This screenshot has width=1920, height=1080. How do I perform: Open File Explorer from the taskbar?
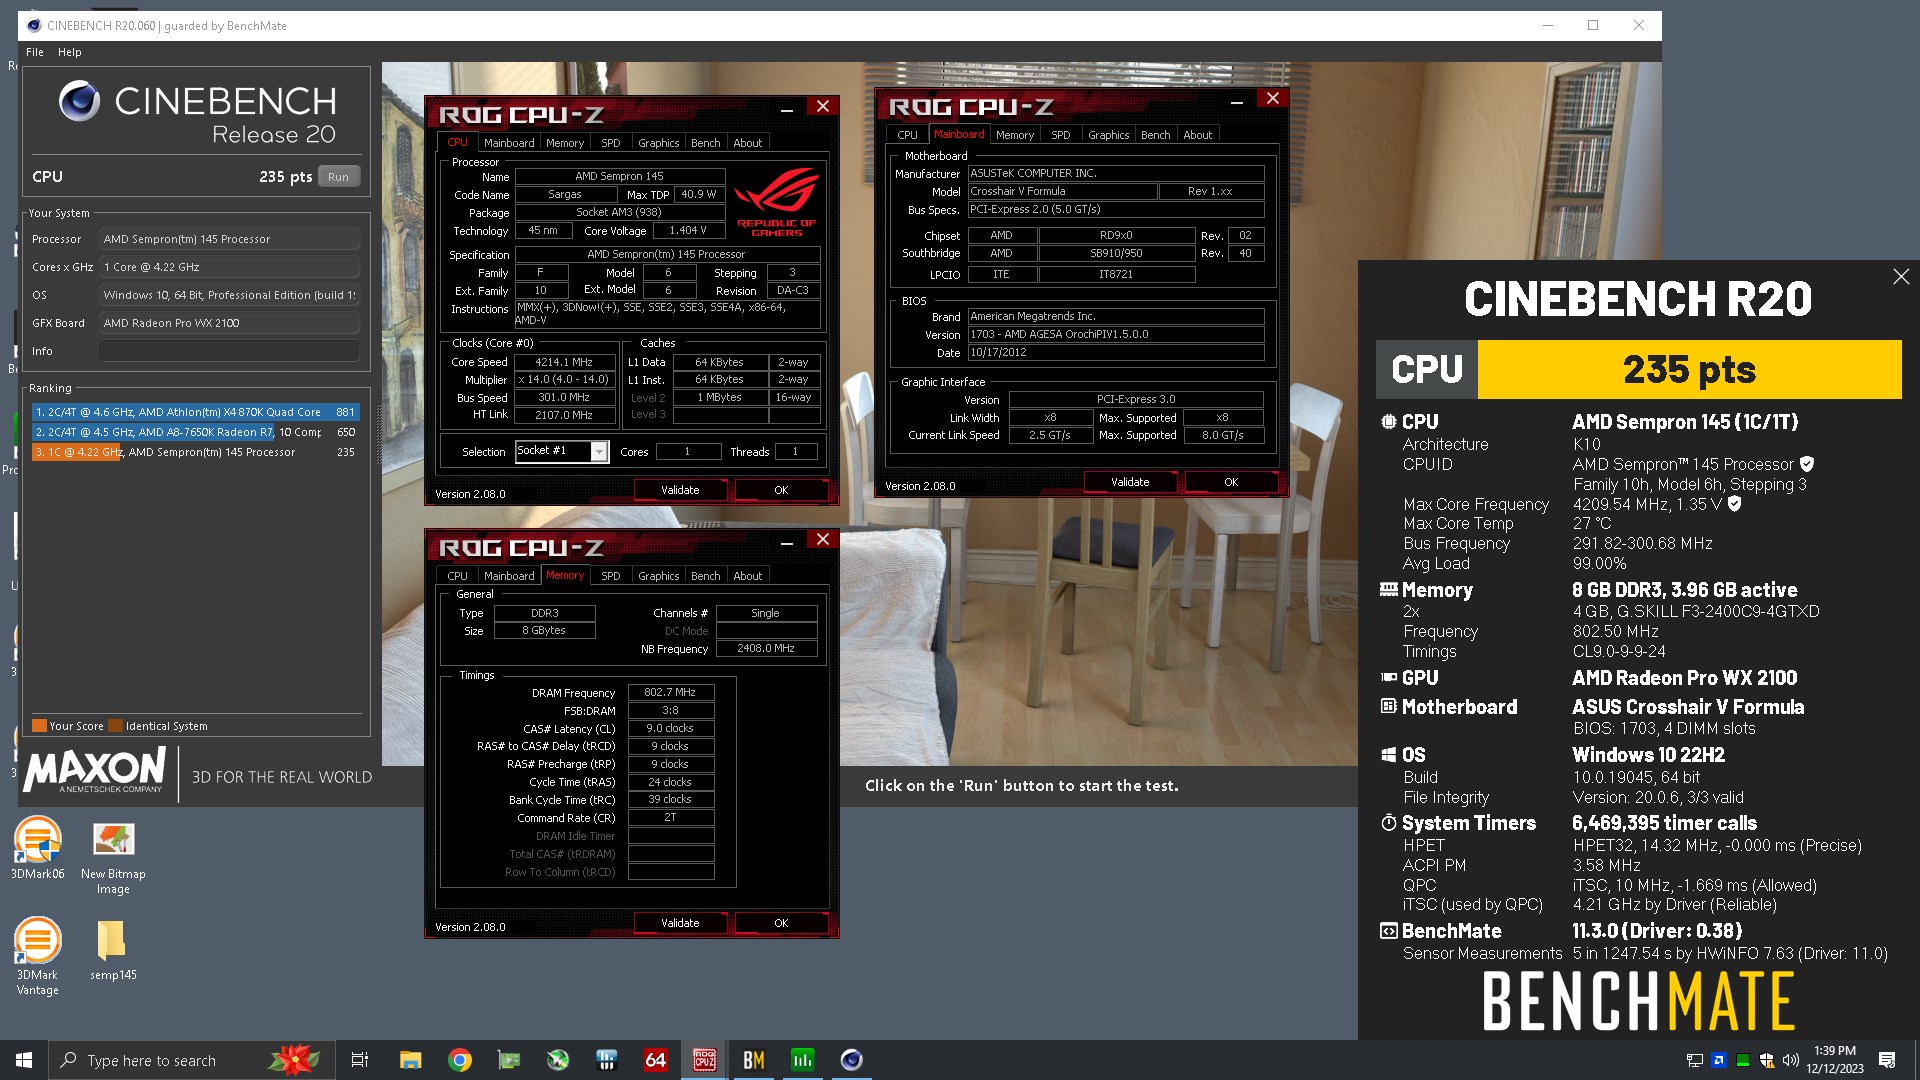pyautogui.click(x=410, y=1060)
